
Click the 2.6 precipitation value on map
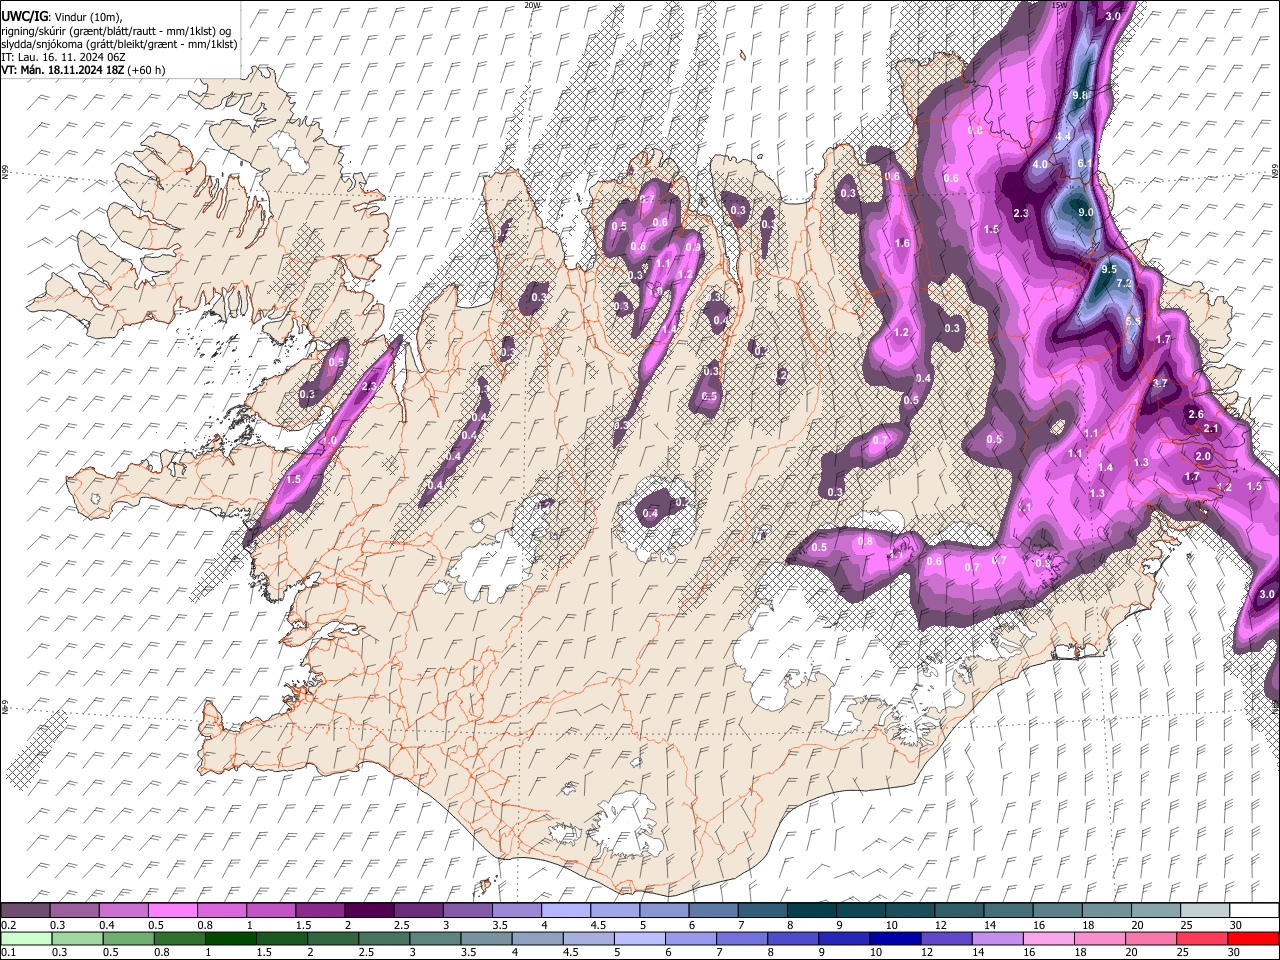click(1196, 414)
